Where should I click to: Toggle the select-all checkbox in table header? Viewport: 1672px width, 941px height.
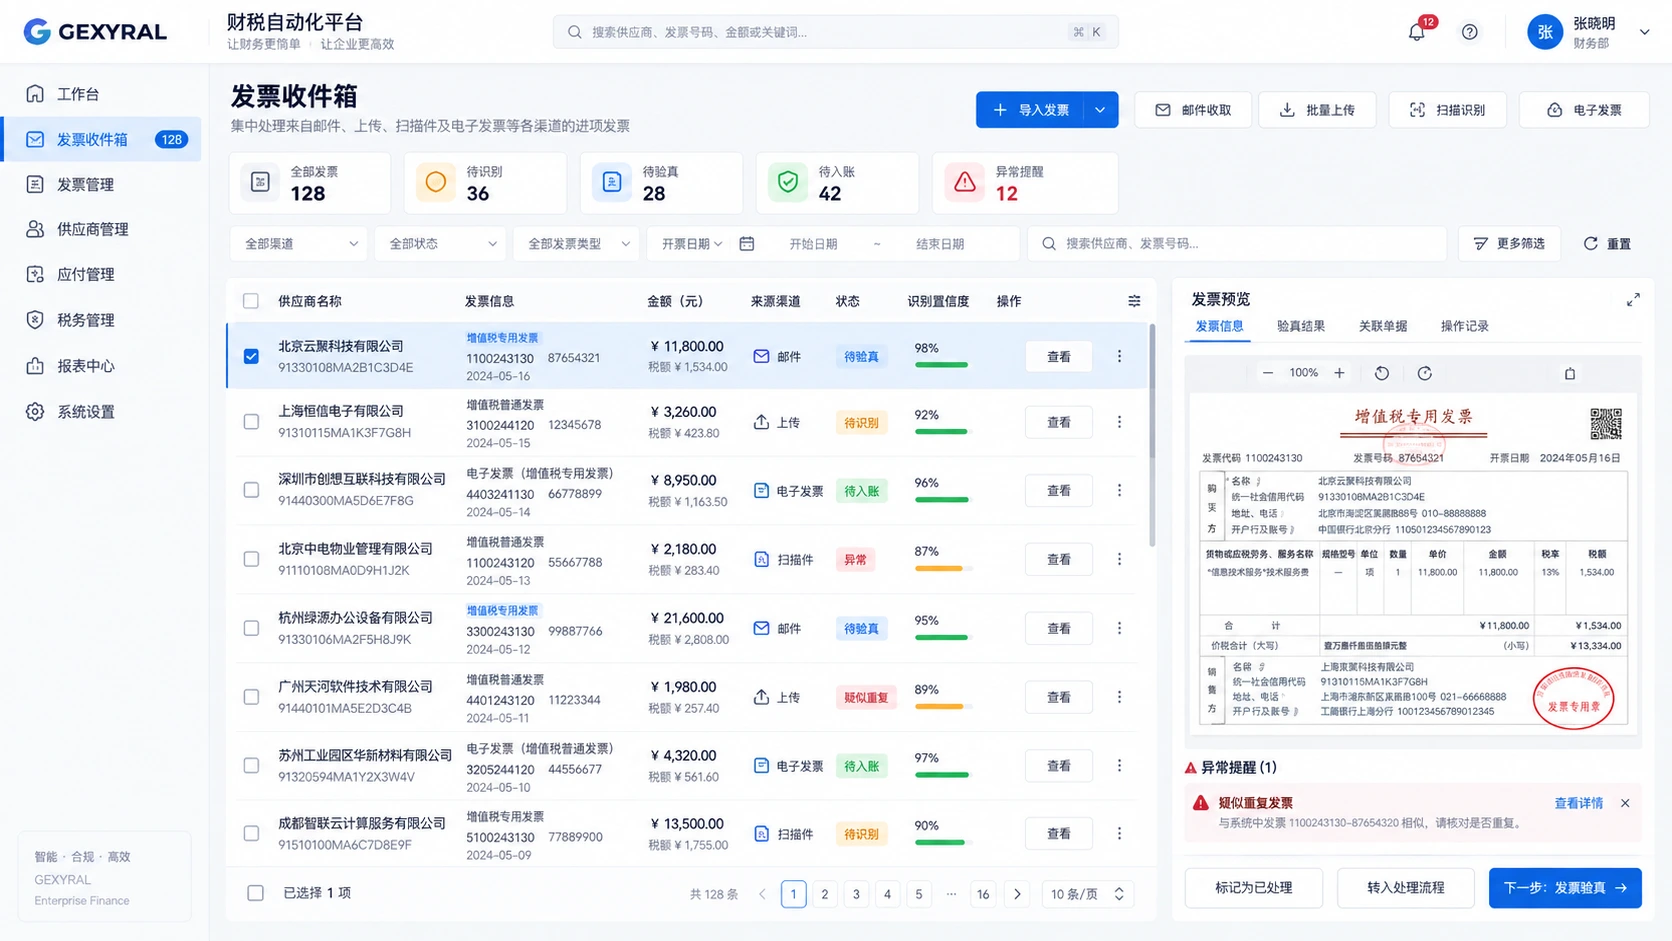point(251,301)
